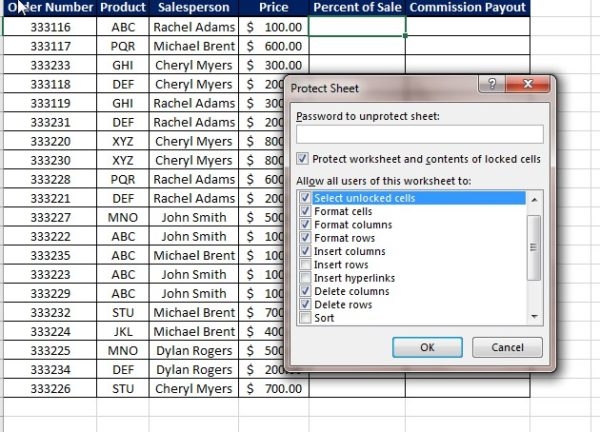Select the Commission Payout header cell
This screenshot has width=600, height=432.
tap(467, 8)
